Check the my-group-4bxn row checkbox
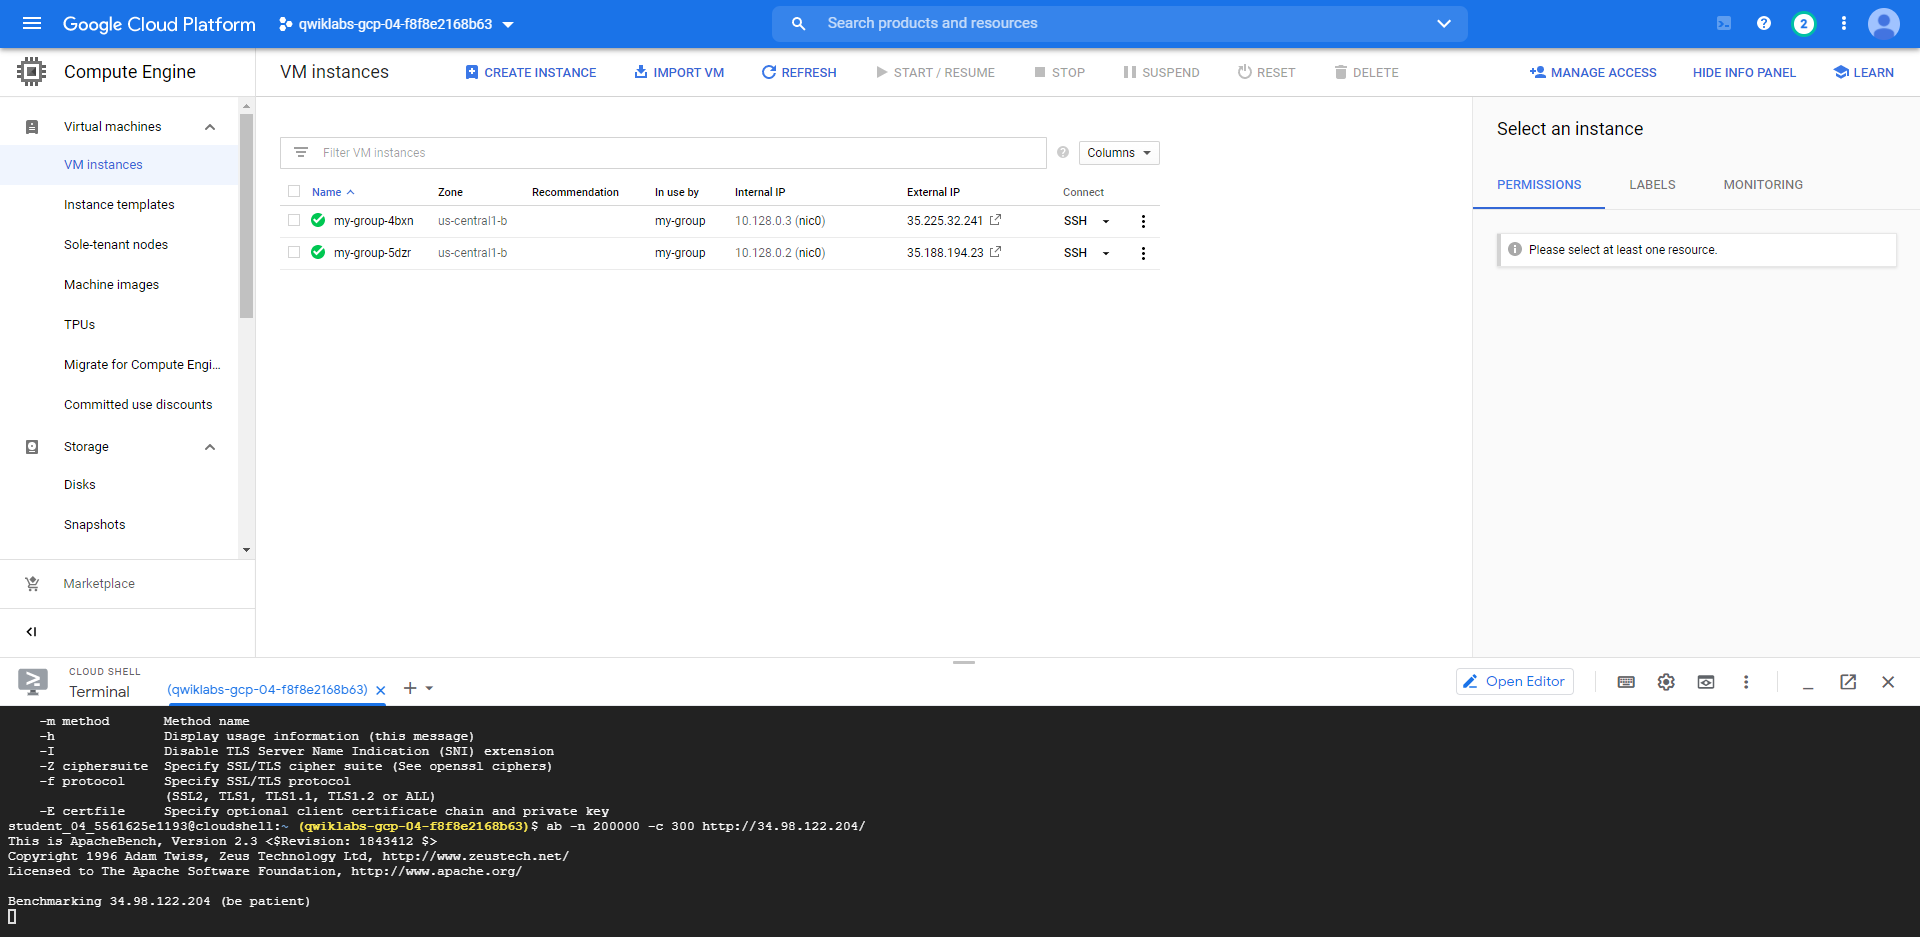The image size is (1920, 937). (294, 220)
